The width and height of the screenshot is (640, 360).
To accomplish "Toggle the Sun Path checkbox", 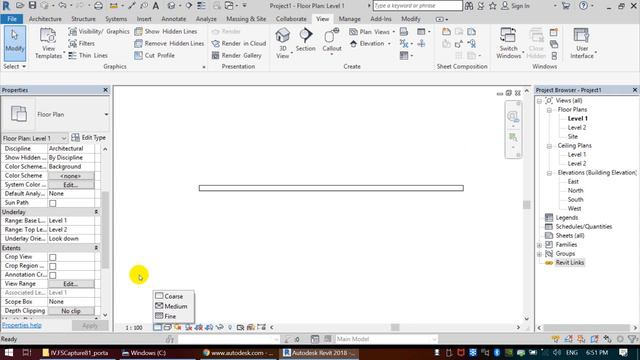I will coord(53,203).
